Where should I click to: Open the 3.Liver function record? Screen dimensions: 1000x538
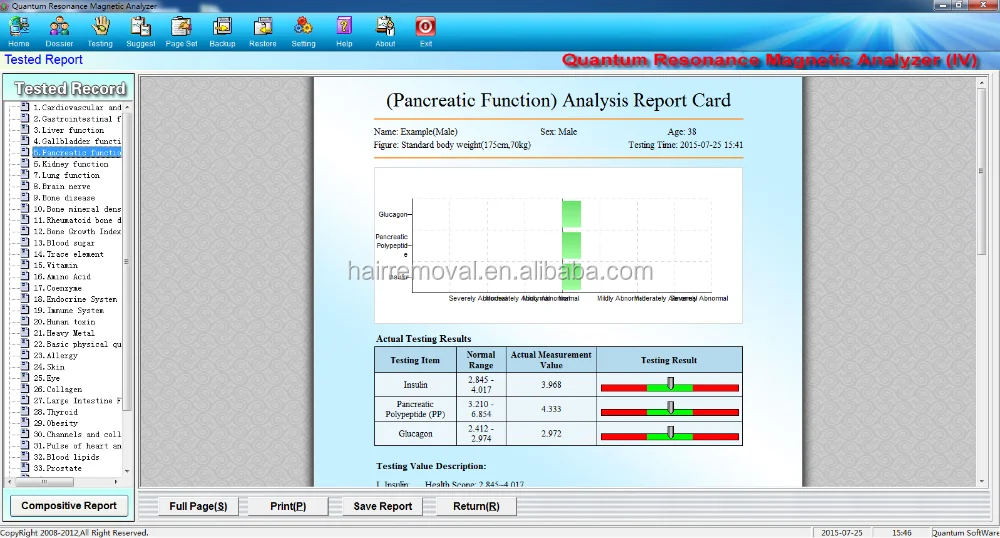(69, 130)
